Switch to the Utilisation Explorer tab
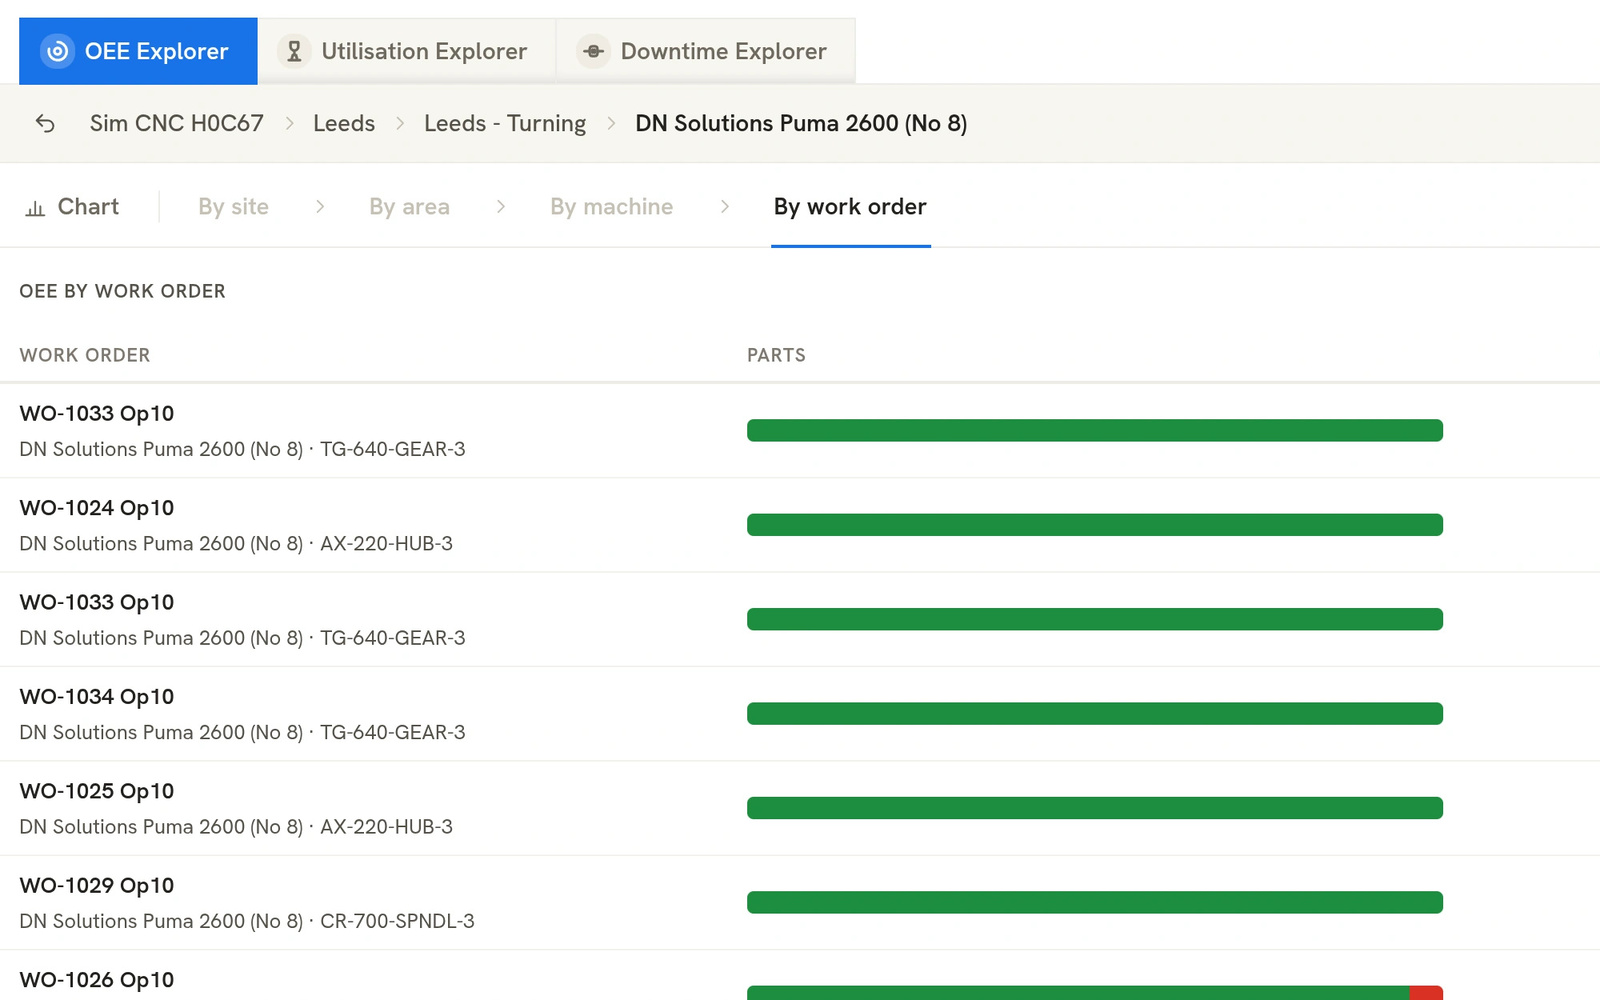This screenshot has height=1000, width=1600. point(407,51)
